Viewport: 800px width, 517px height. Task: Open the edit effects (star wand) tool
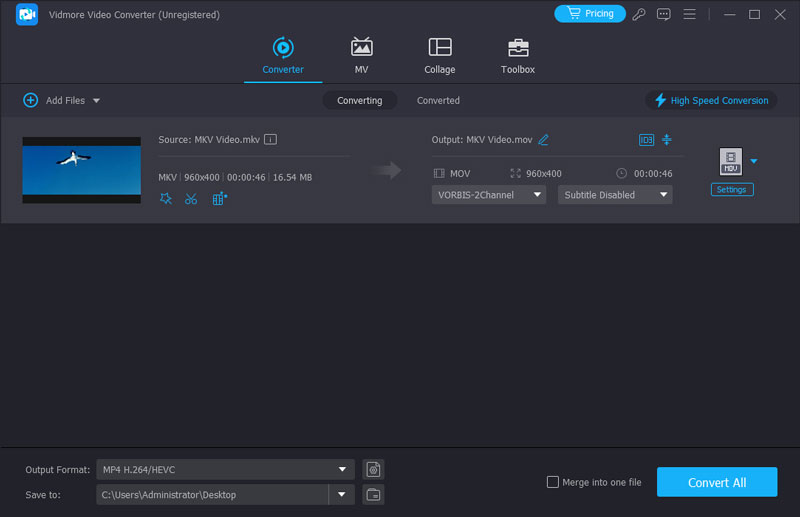(x=166, y=199)
